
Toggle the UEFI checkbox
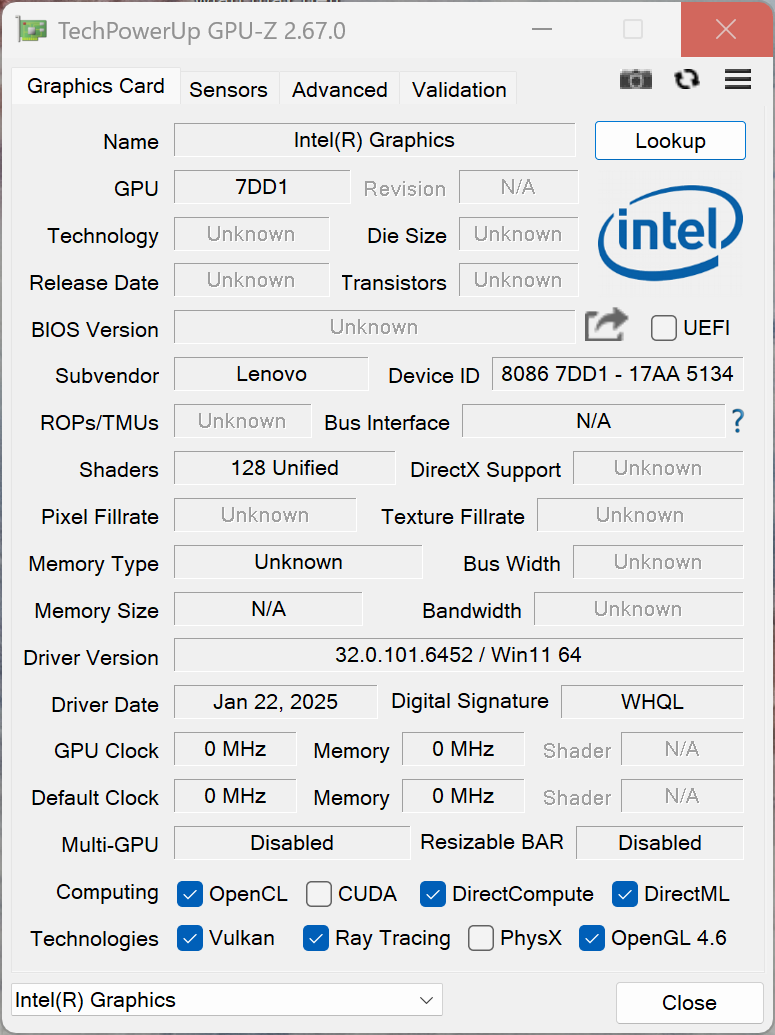[664, 328]
